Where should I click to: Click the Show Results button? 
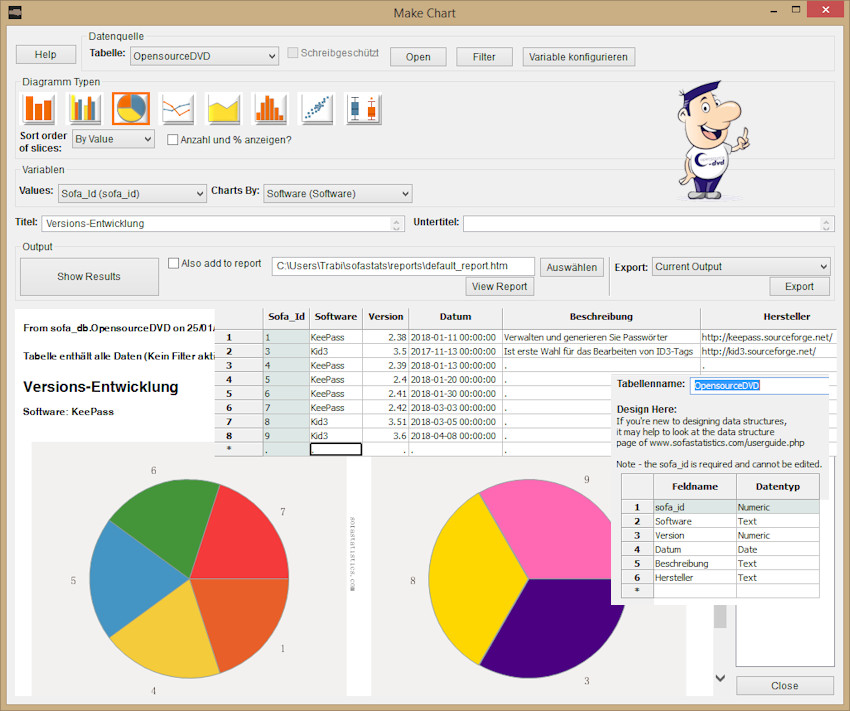pyautogui.click(x=89, y=277)
